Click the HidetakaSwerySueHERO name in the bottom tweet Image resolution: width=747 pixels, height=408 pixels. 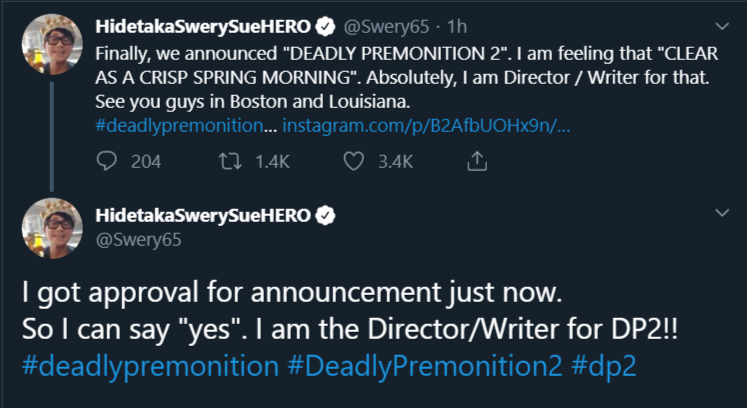click(204, 216)
